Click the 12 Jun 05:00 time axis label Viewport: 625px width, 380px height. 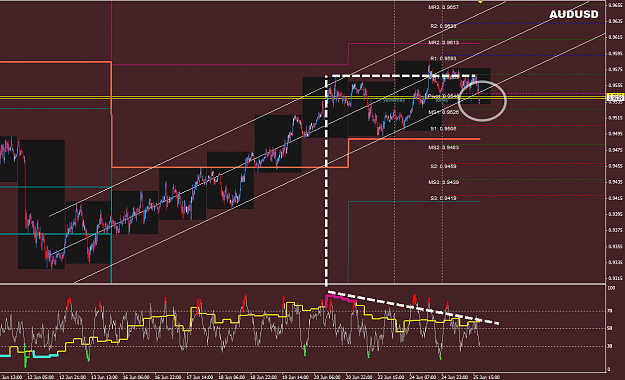[40, 377]
